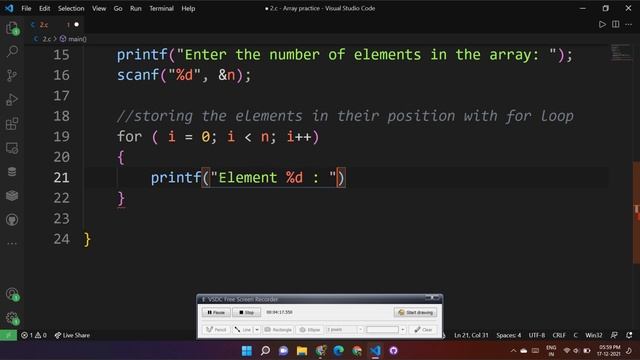Open the Manage gear icon
Screen dimensions: 640x360
pos(12,318)
